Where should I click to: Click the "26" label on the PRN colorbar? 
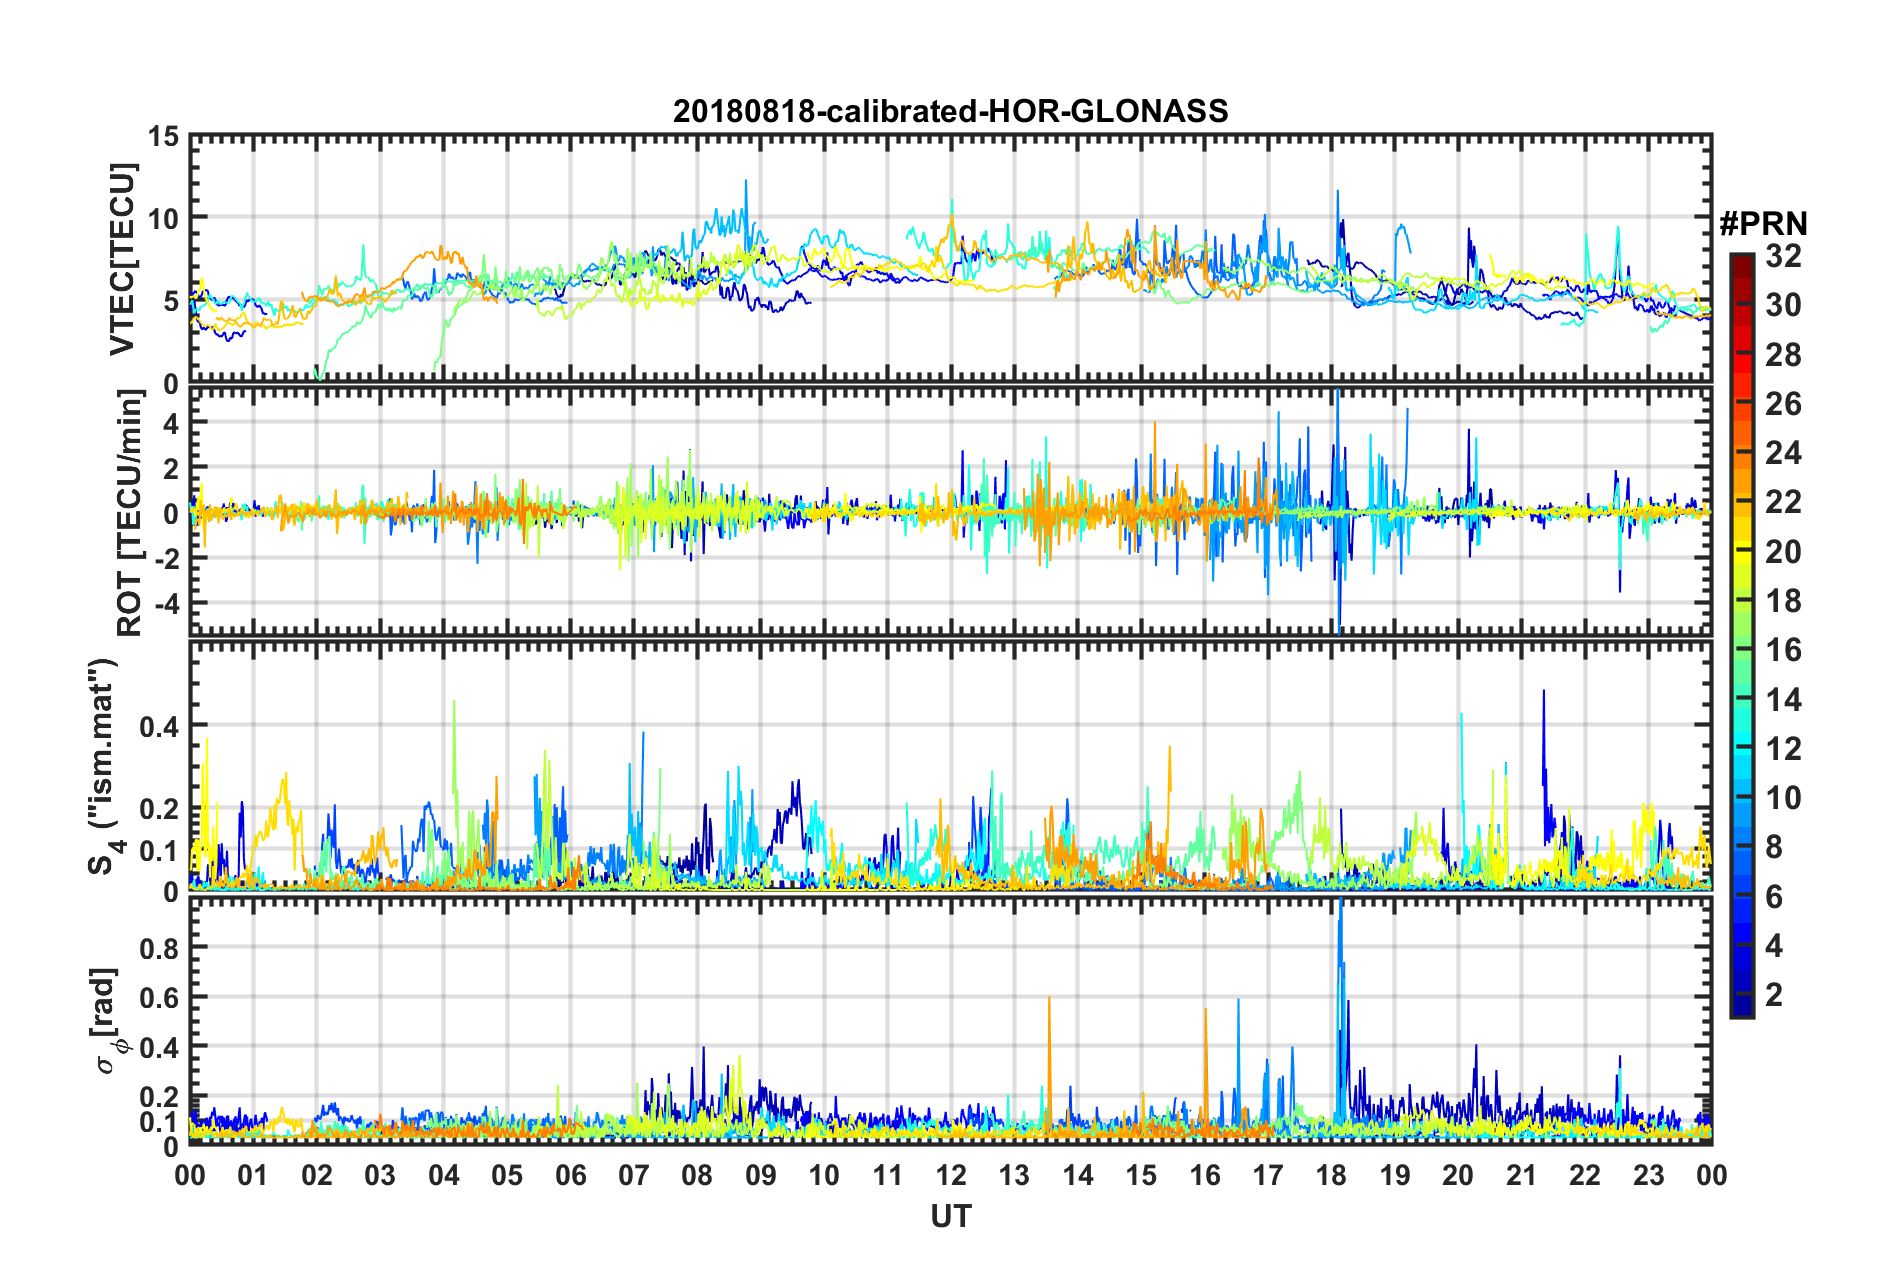coord(1783,404)
